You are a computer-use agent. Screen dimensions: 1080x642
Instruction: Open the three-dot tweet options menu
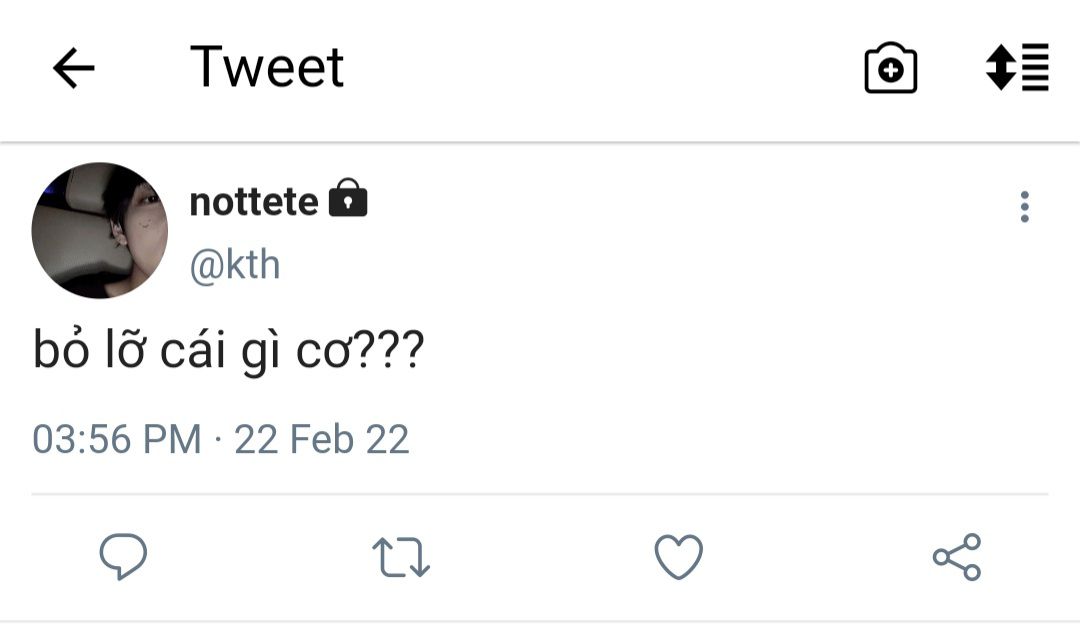[1025, 207]
